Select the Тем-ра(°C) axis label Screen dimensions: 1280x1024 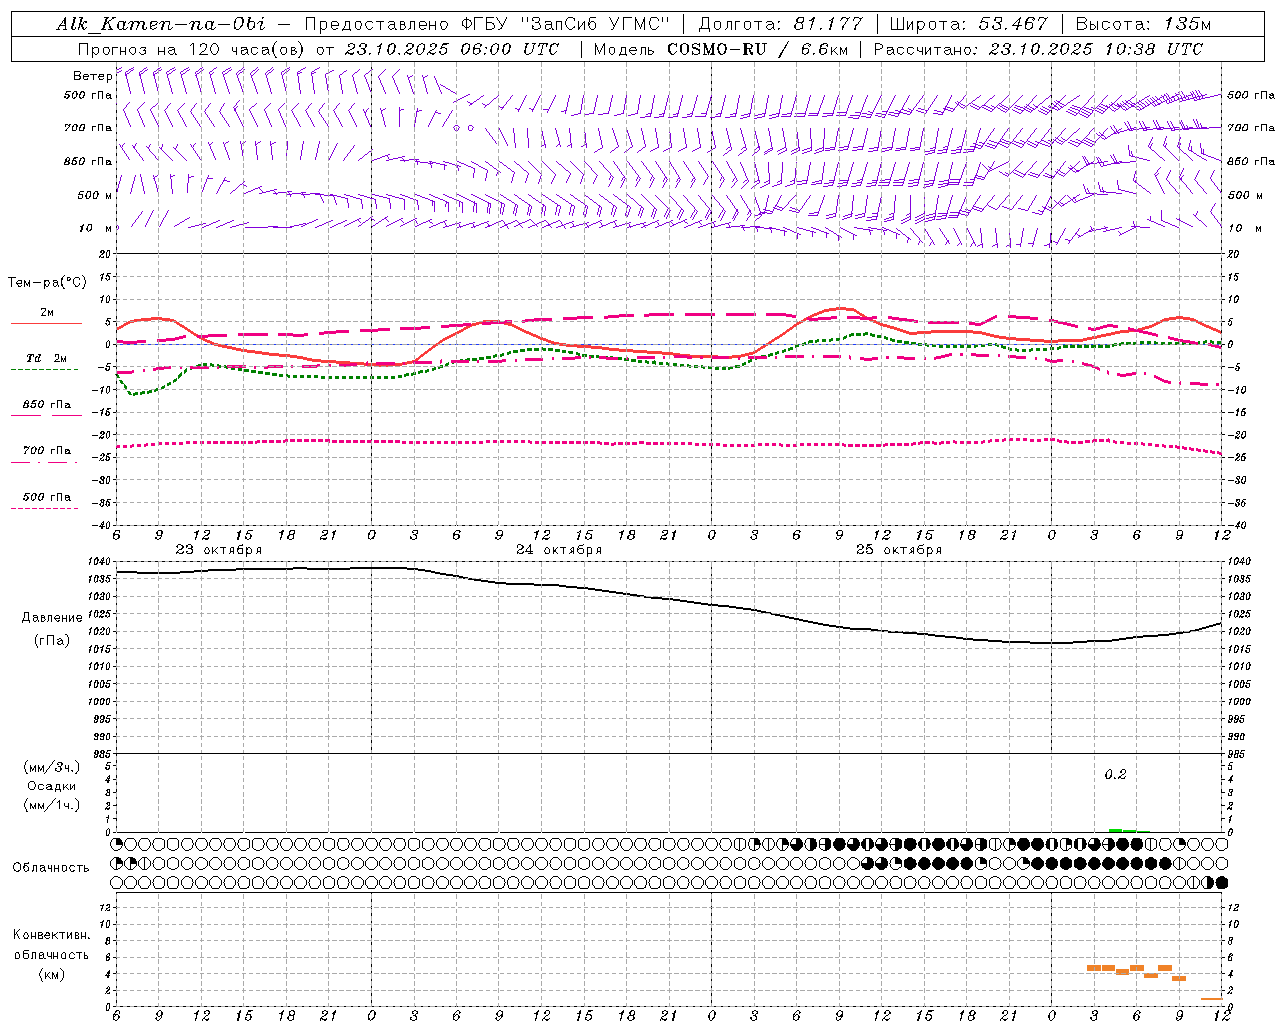click(x=47, y=283)
